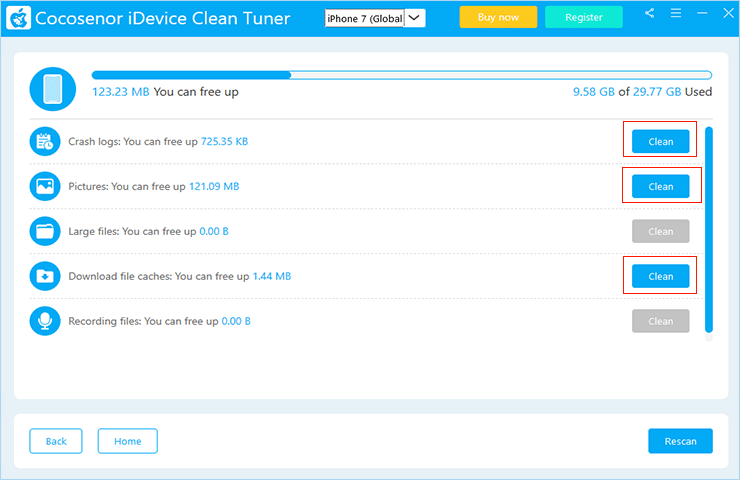Open the share icon in title bar

[x=650, y=13]
